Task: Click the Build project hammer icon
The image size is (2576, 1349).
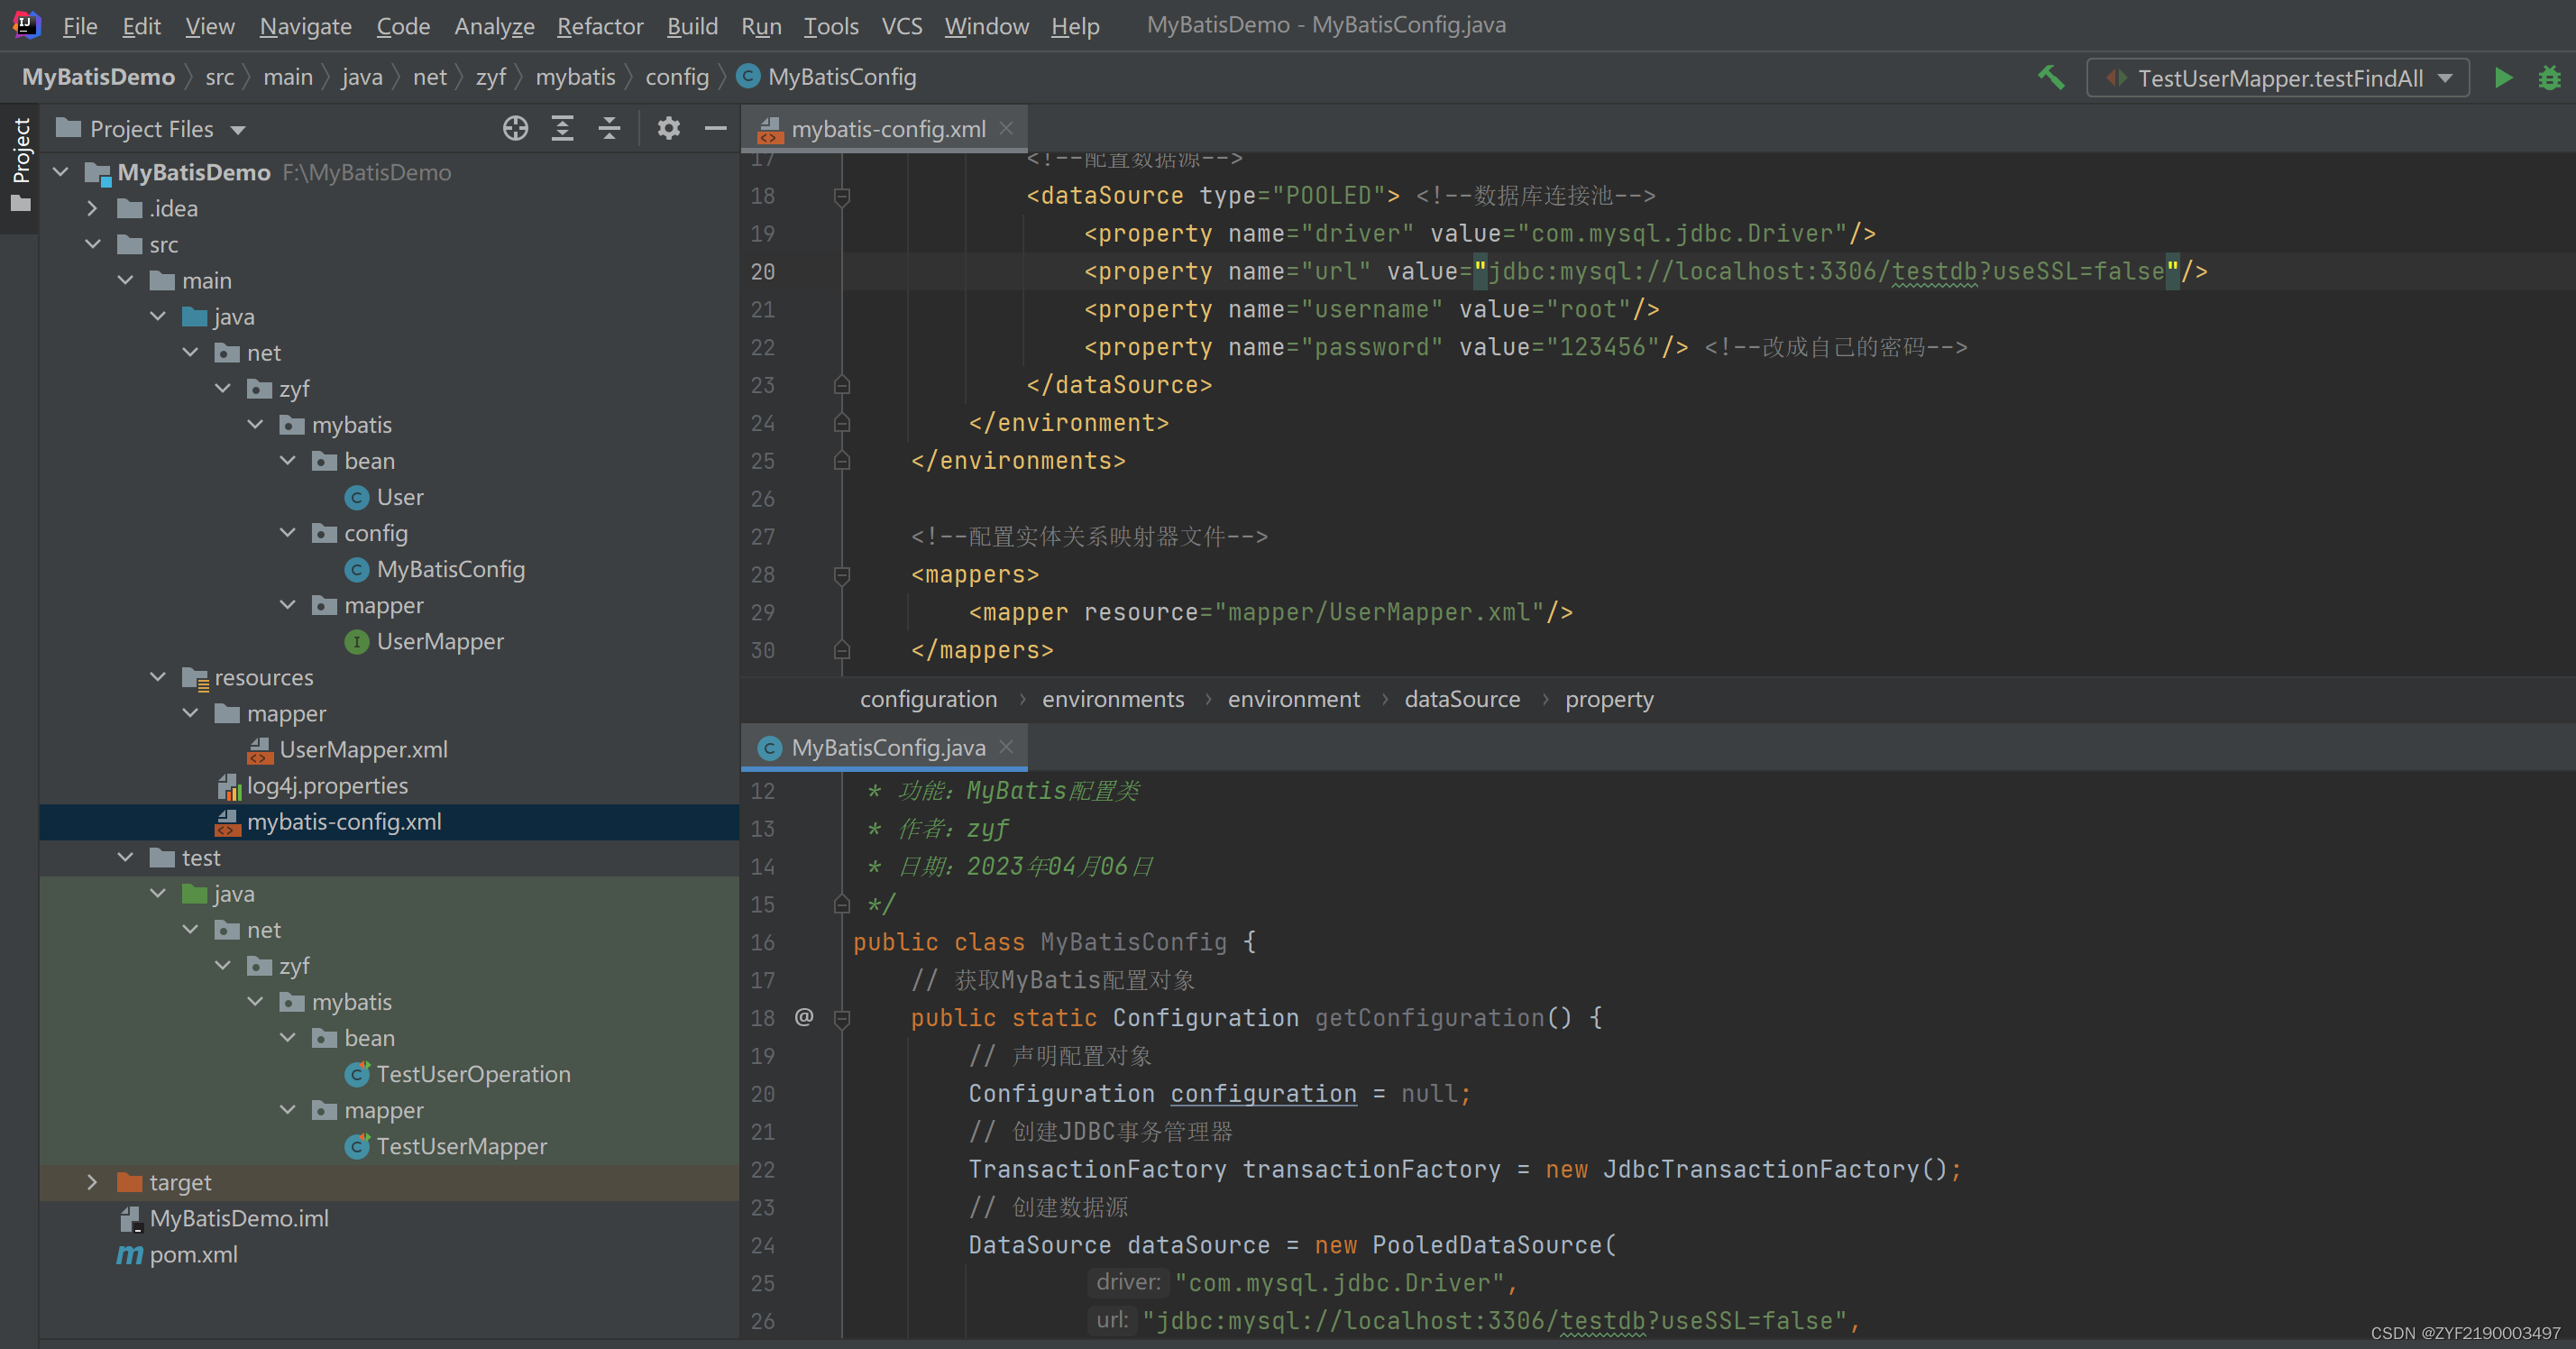Action: click(2051, 77)
